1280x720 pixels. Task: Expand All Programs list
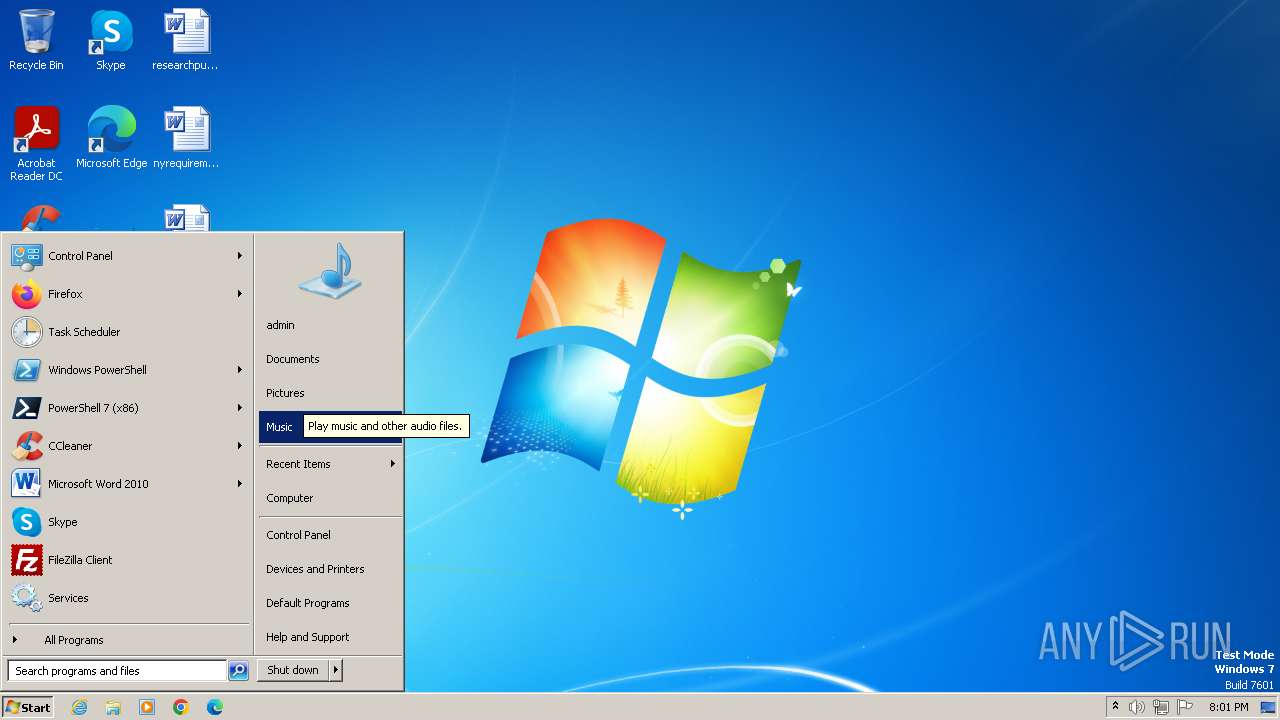coord(128,640)
